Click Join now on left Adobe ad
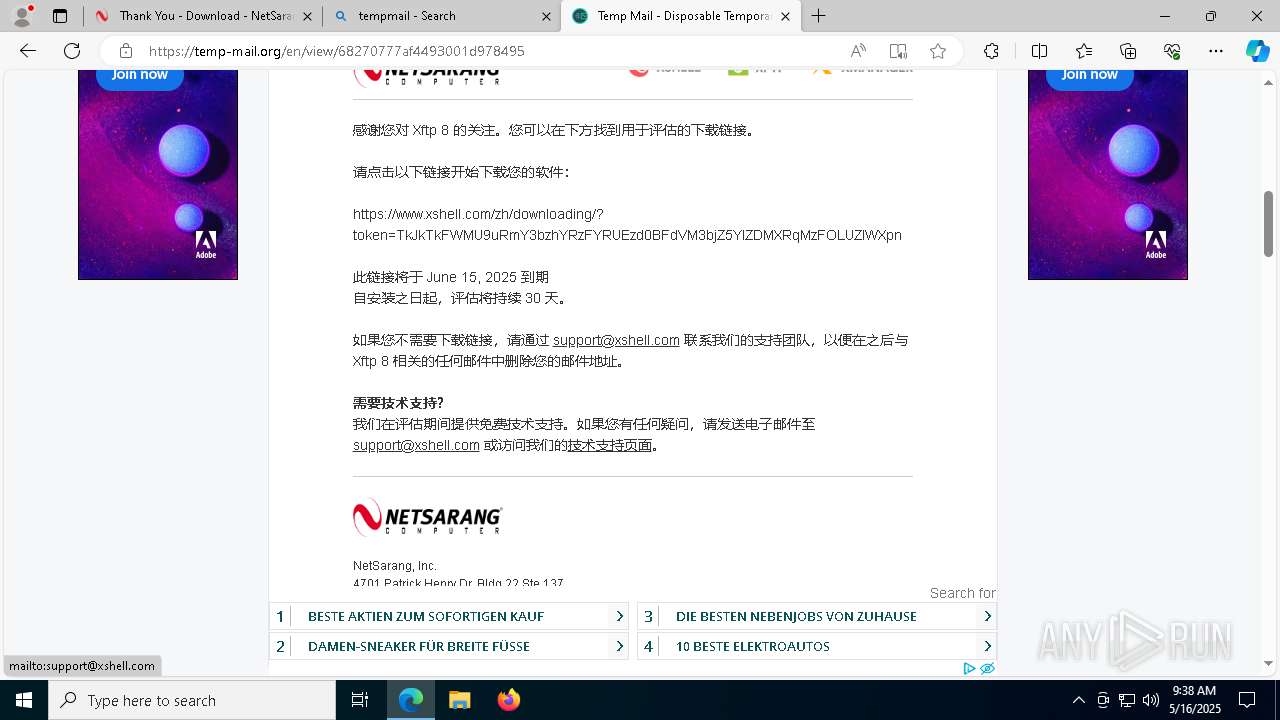The width and height of the screenshot is (1280, 720). 140,75
